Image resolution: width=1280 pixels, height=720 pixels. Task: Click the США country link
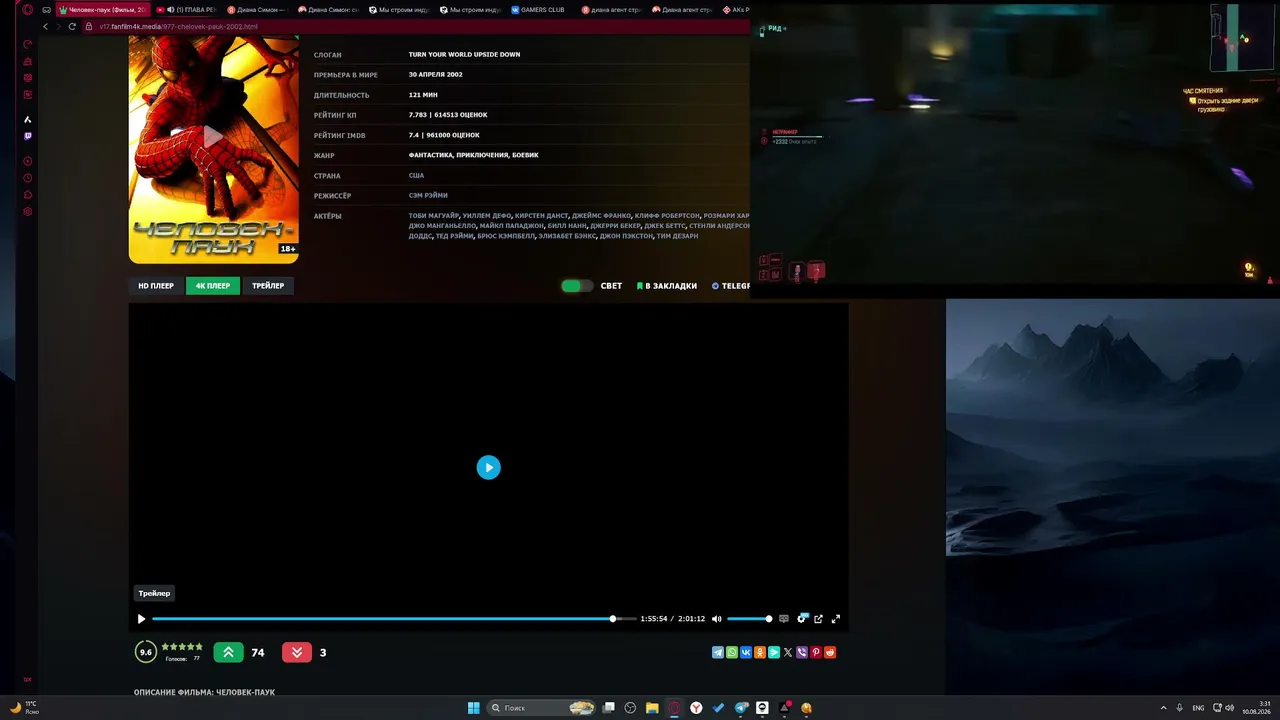416,175
